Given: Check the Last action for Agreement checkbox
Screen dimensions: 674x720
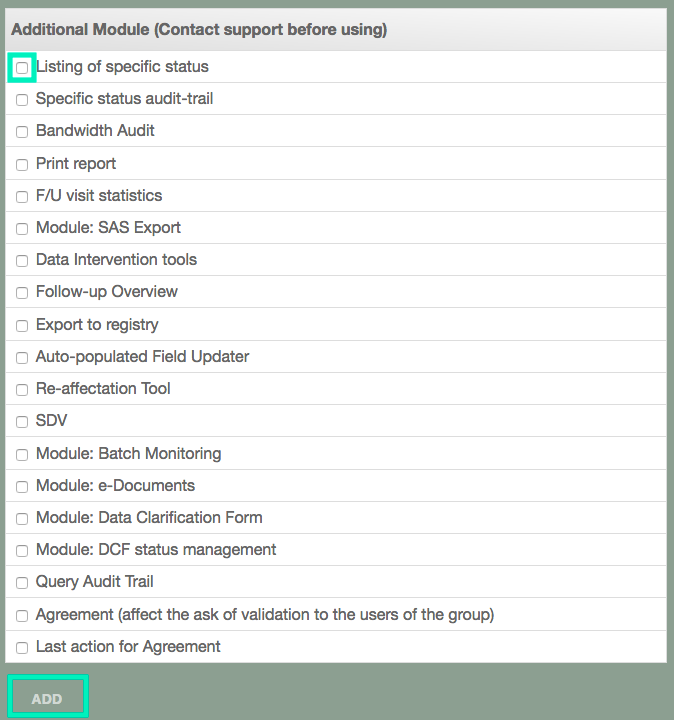Looking at the screenshot, I should [x=22, y=648].
